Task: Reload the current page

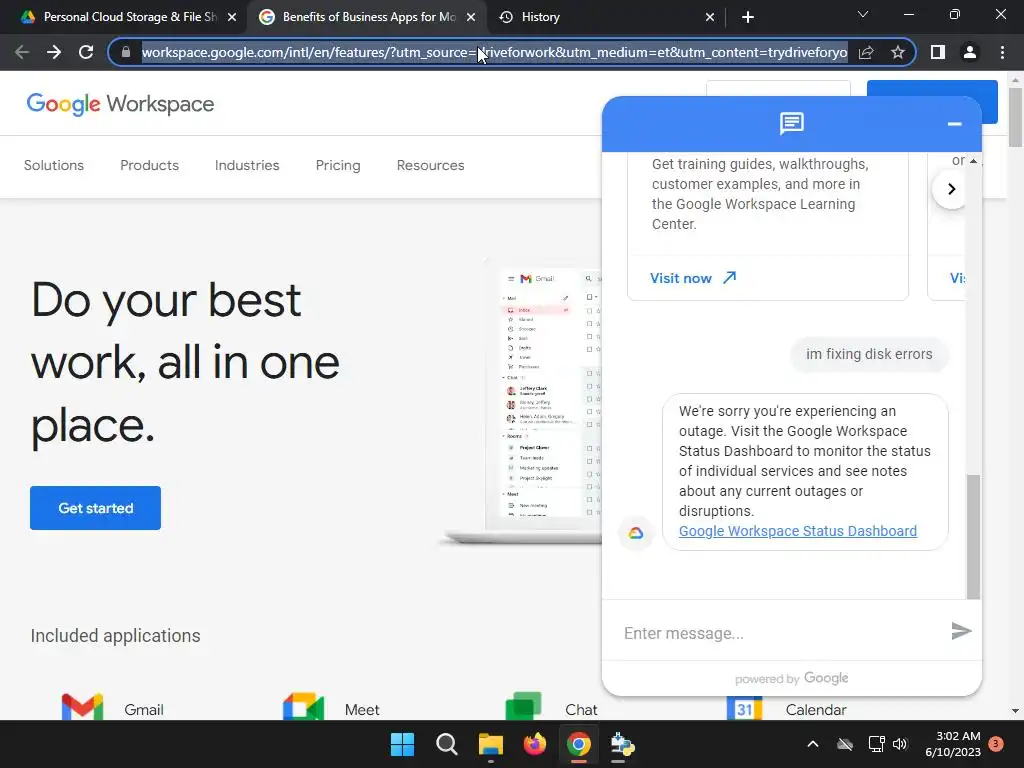Action: 86,52
